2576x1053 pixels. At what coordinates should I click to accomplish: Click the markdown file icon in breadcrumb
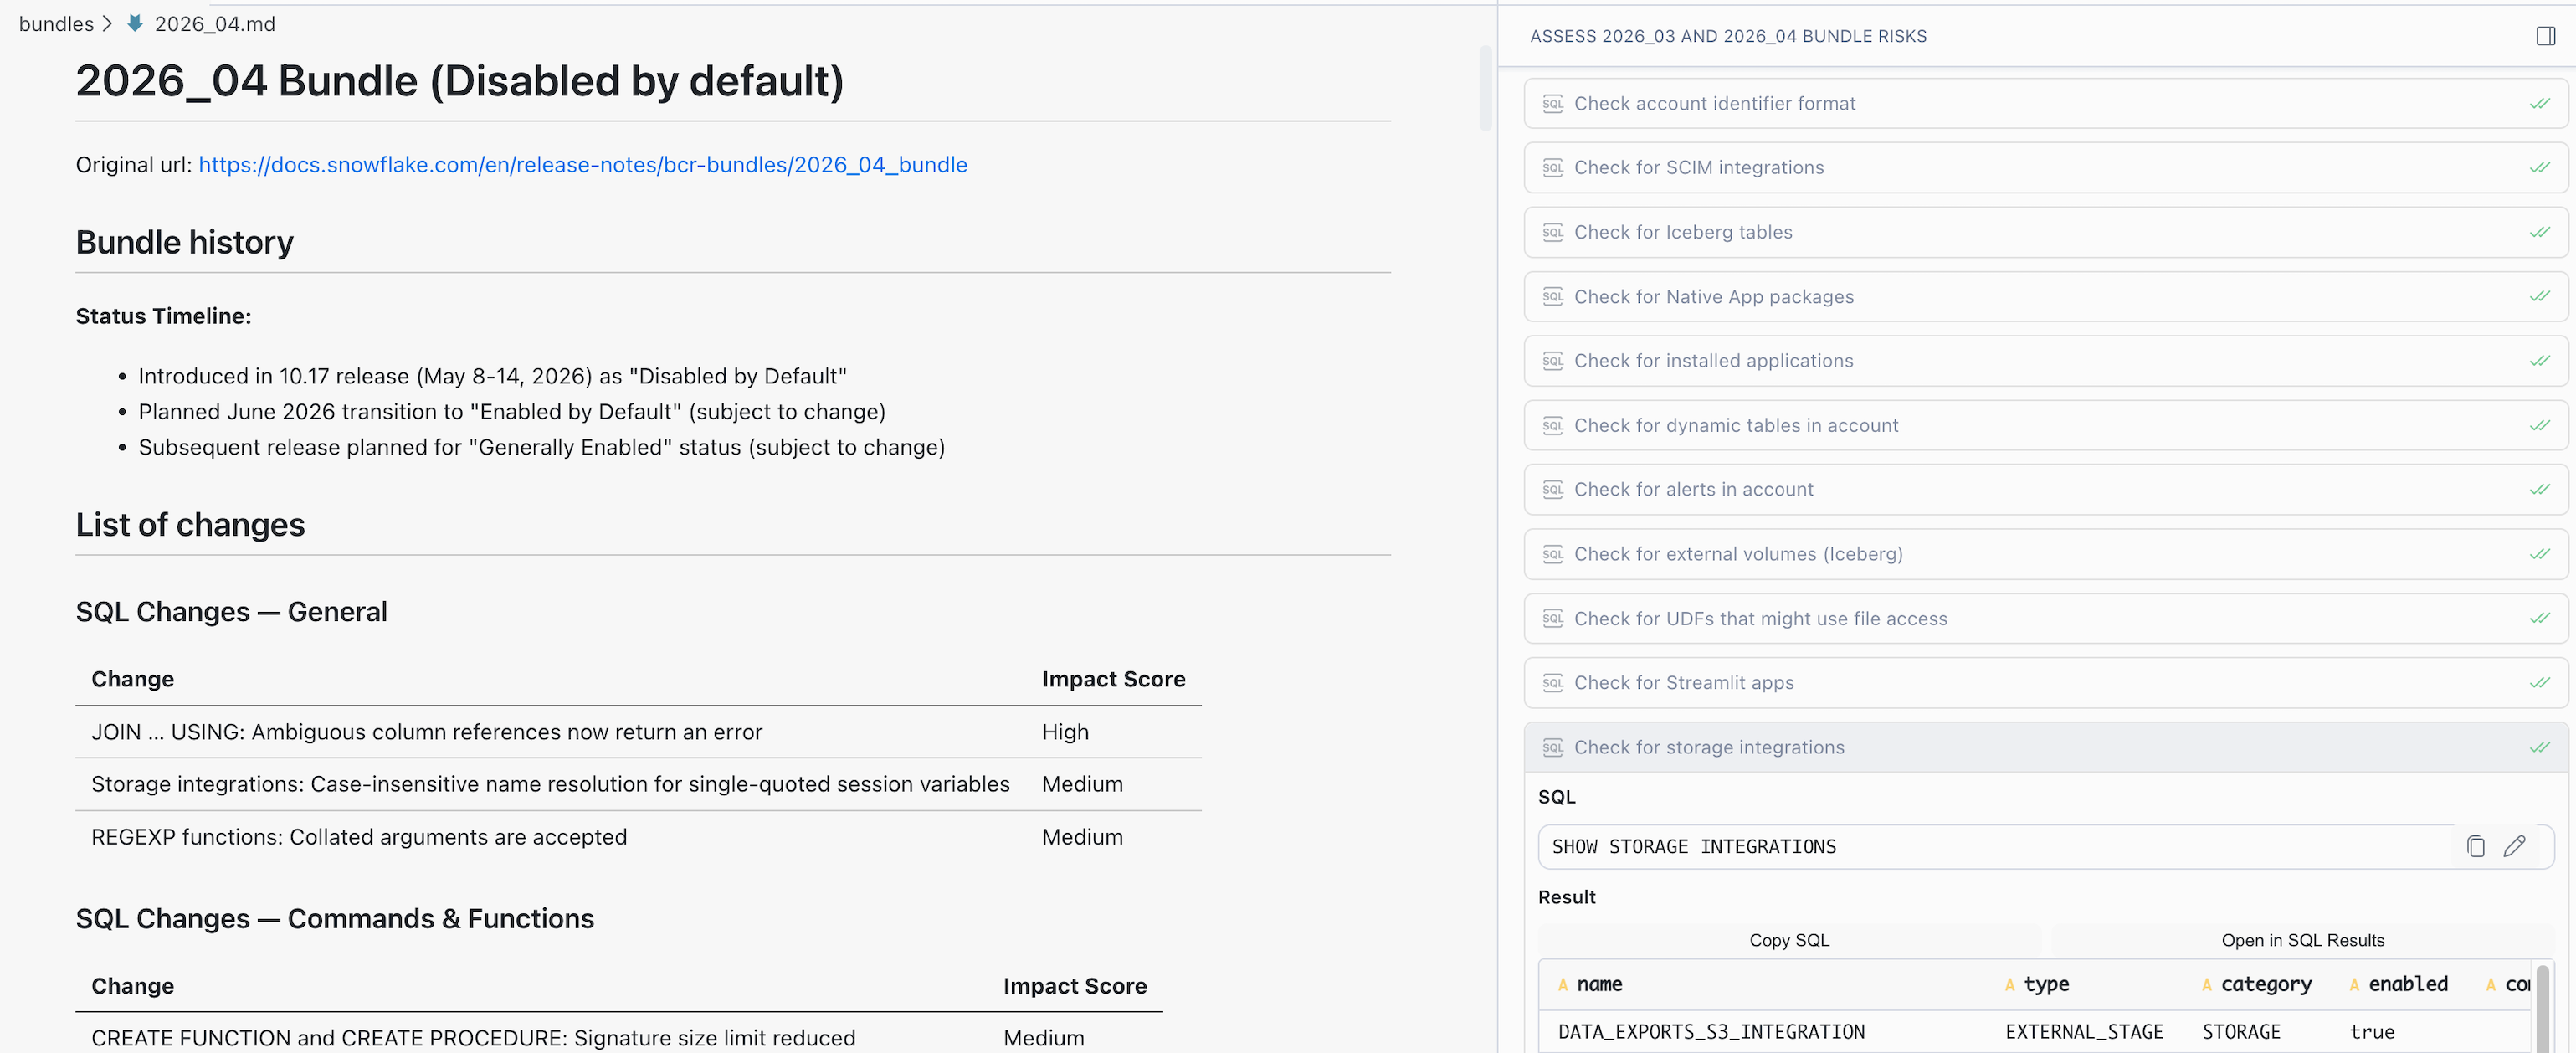point(135,23)
